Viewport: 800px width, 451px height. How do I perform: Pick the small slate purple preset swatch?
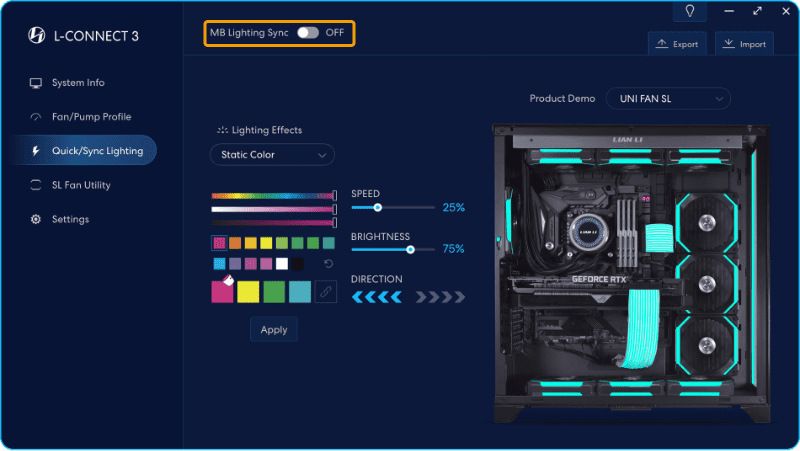235,264
